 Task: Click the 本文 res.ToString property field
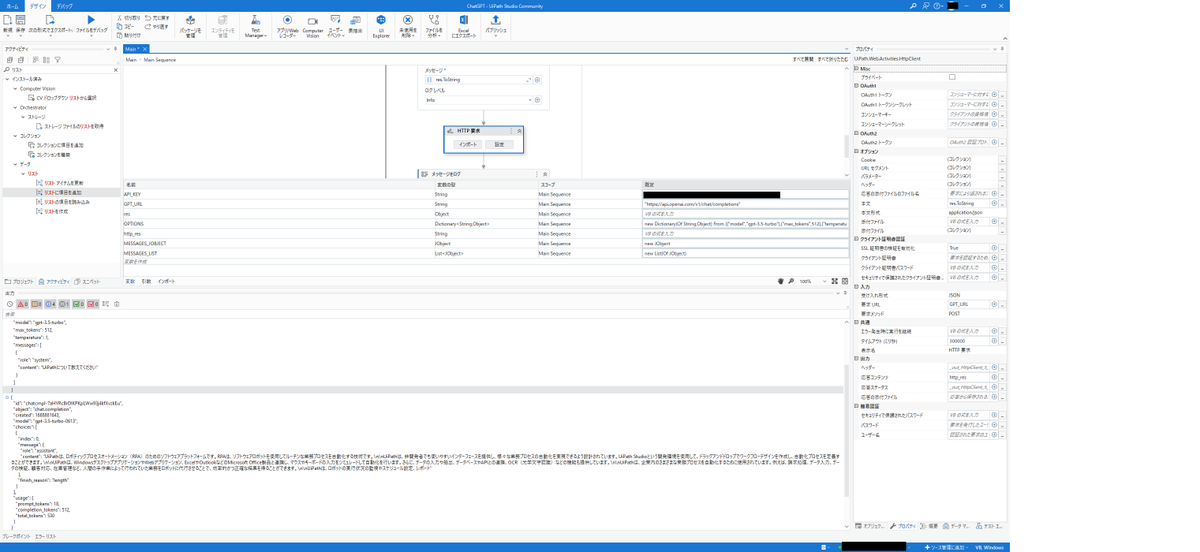969,202
